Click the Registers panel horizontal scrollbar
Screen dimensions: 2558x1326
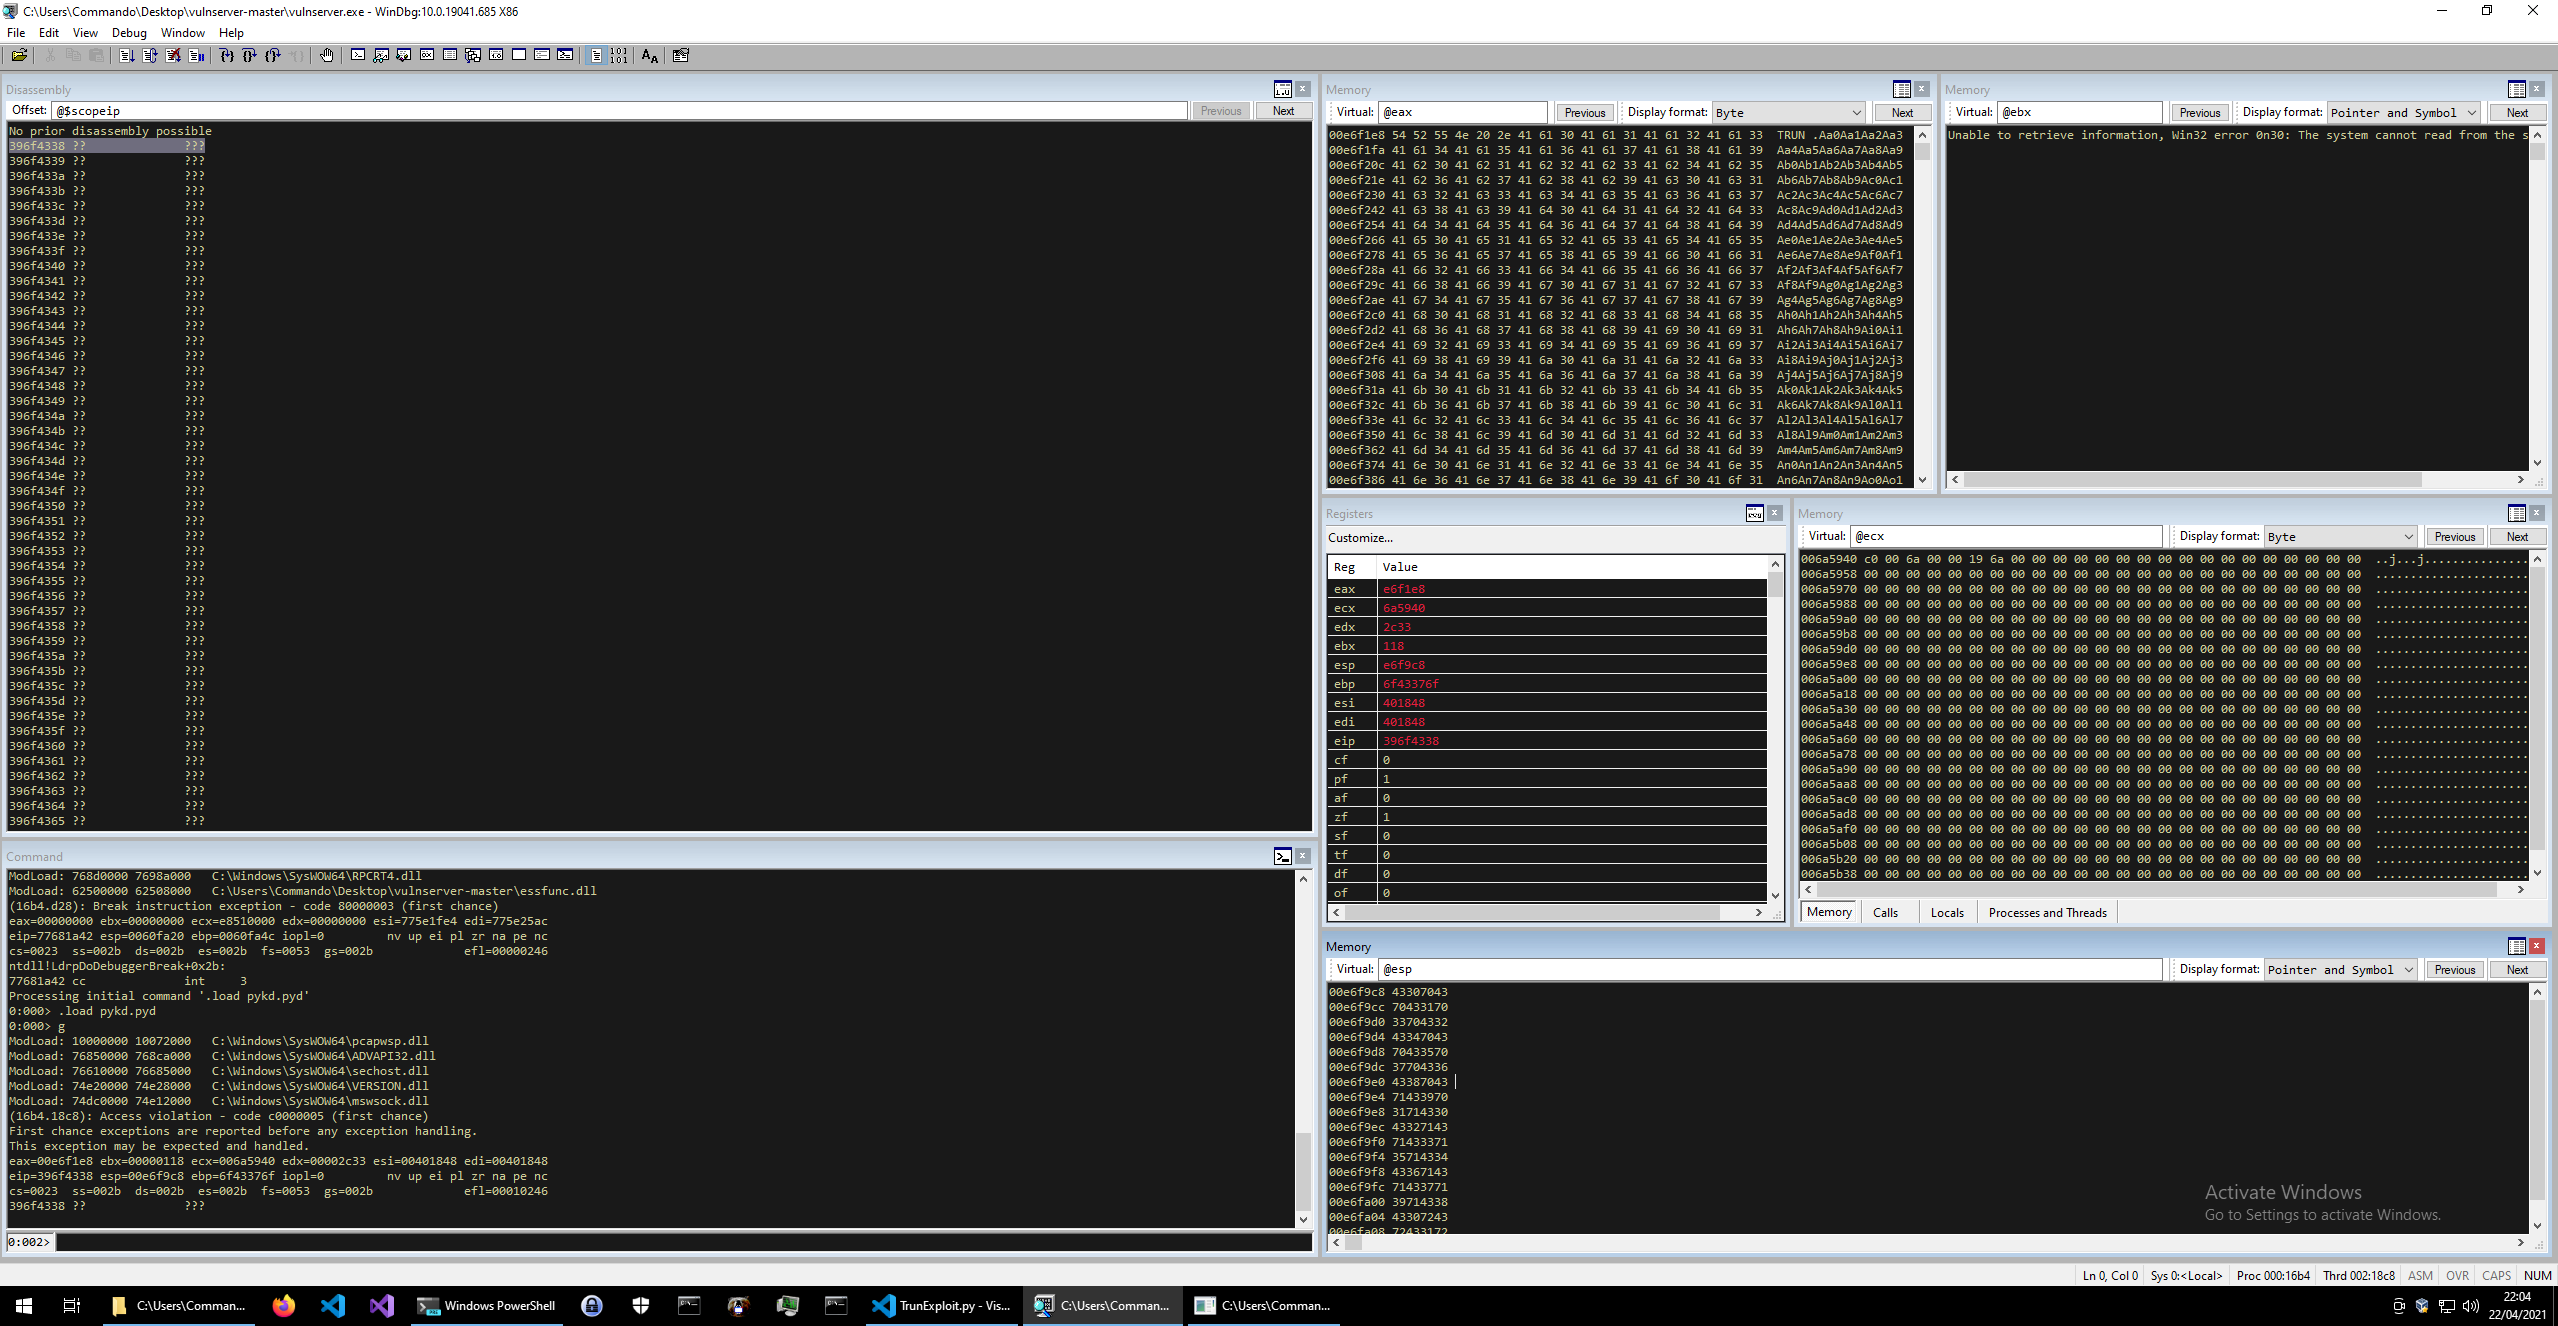click(1547, 912)
